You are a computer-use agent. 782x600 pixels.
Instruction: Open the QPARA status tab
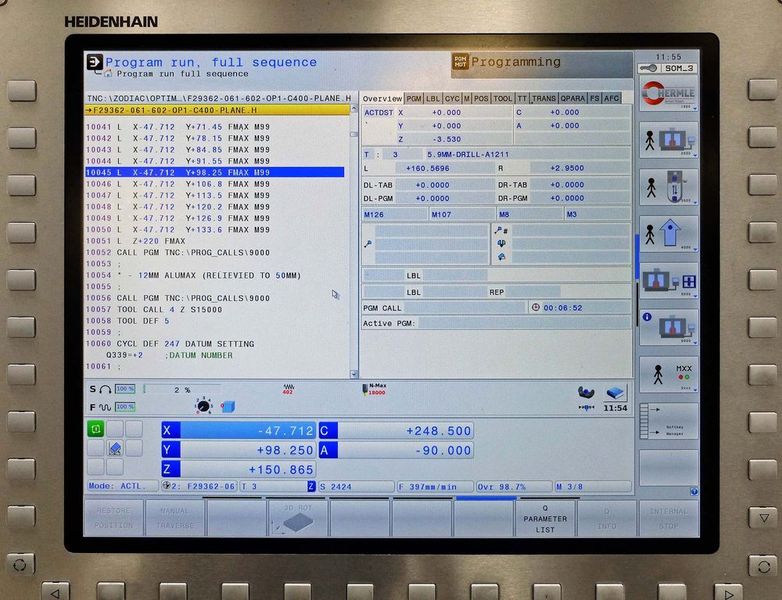click(573, 99)
